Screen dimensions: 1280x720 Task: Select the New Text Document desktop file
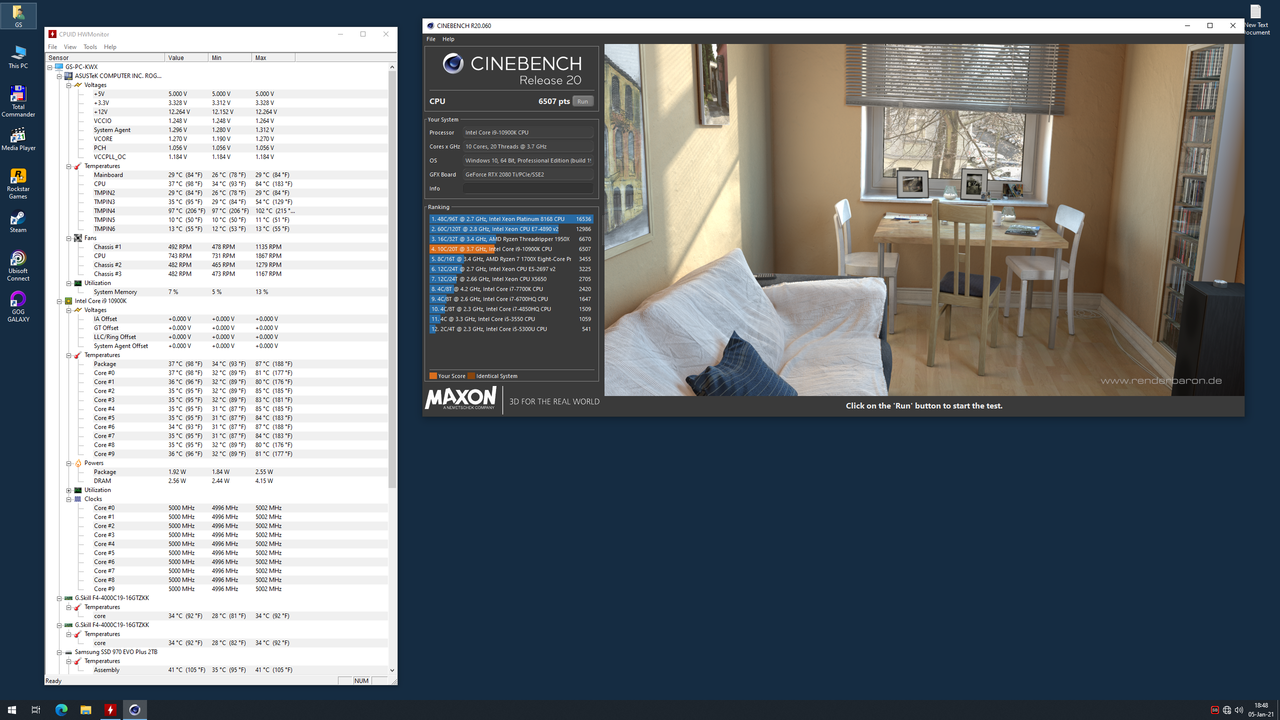[1256, 19]
